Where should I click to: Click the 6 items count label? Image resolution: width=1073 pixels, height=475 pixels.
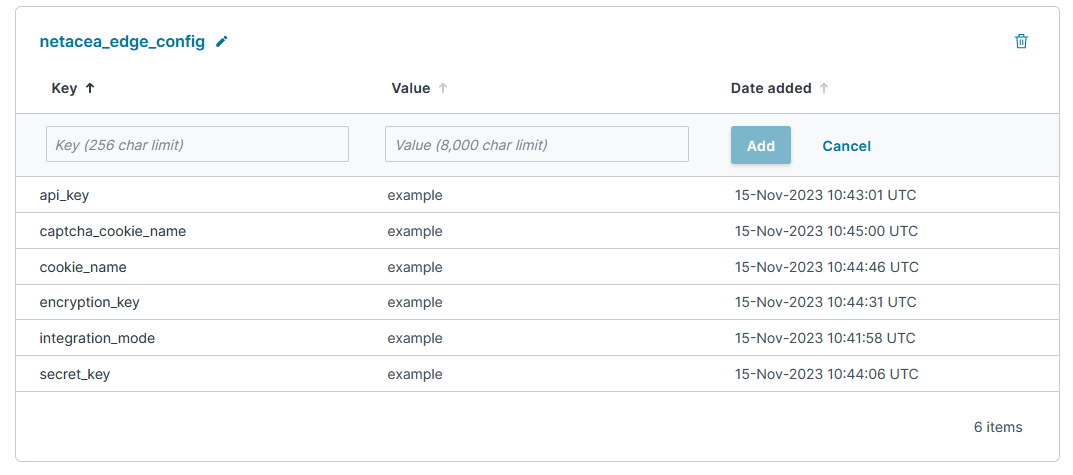tap(998, 427)
